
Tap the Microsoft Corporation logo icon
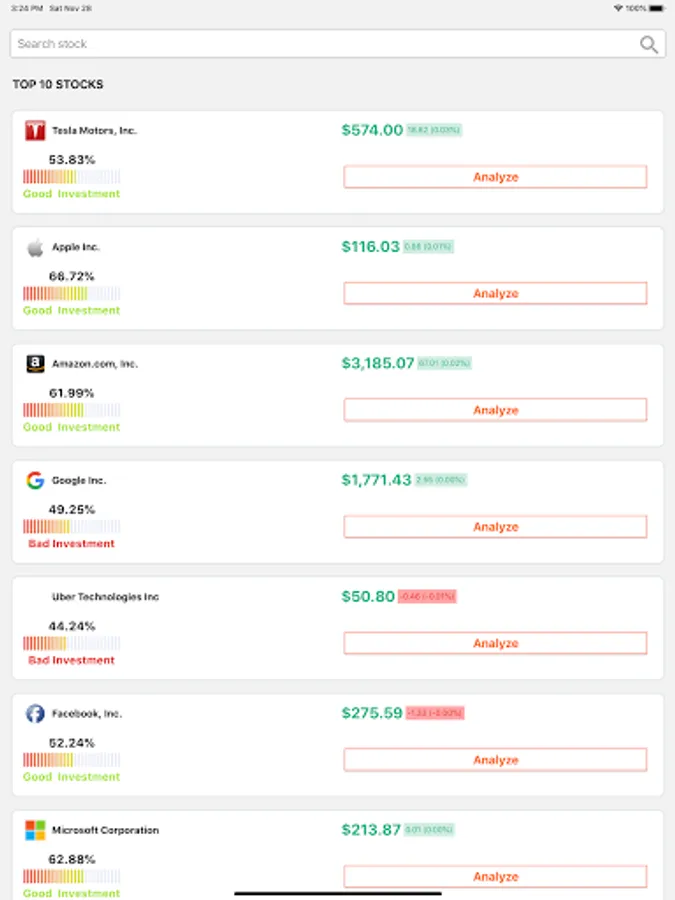point(35,830)
